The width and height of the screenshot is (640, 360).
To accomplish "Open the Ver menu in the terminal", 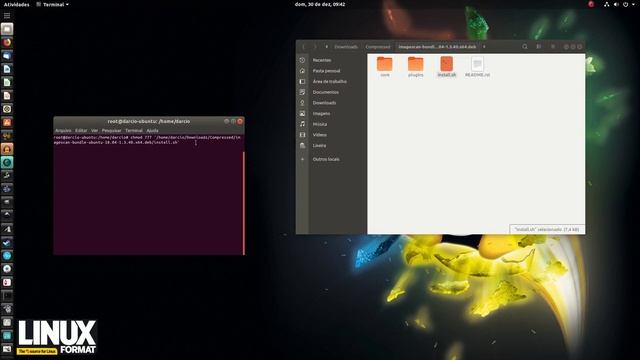I will point(94,131).
